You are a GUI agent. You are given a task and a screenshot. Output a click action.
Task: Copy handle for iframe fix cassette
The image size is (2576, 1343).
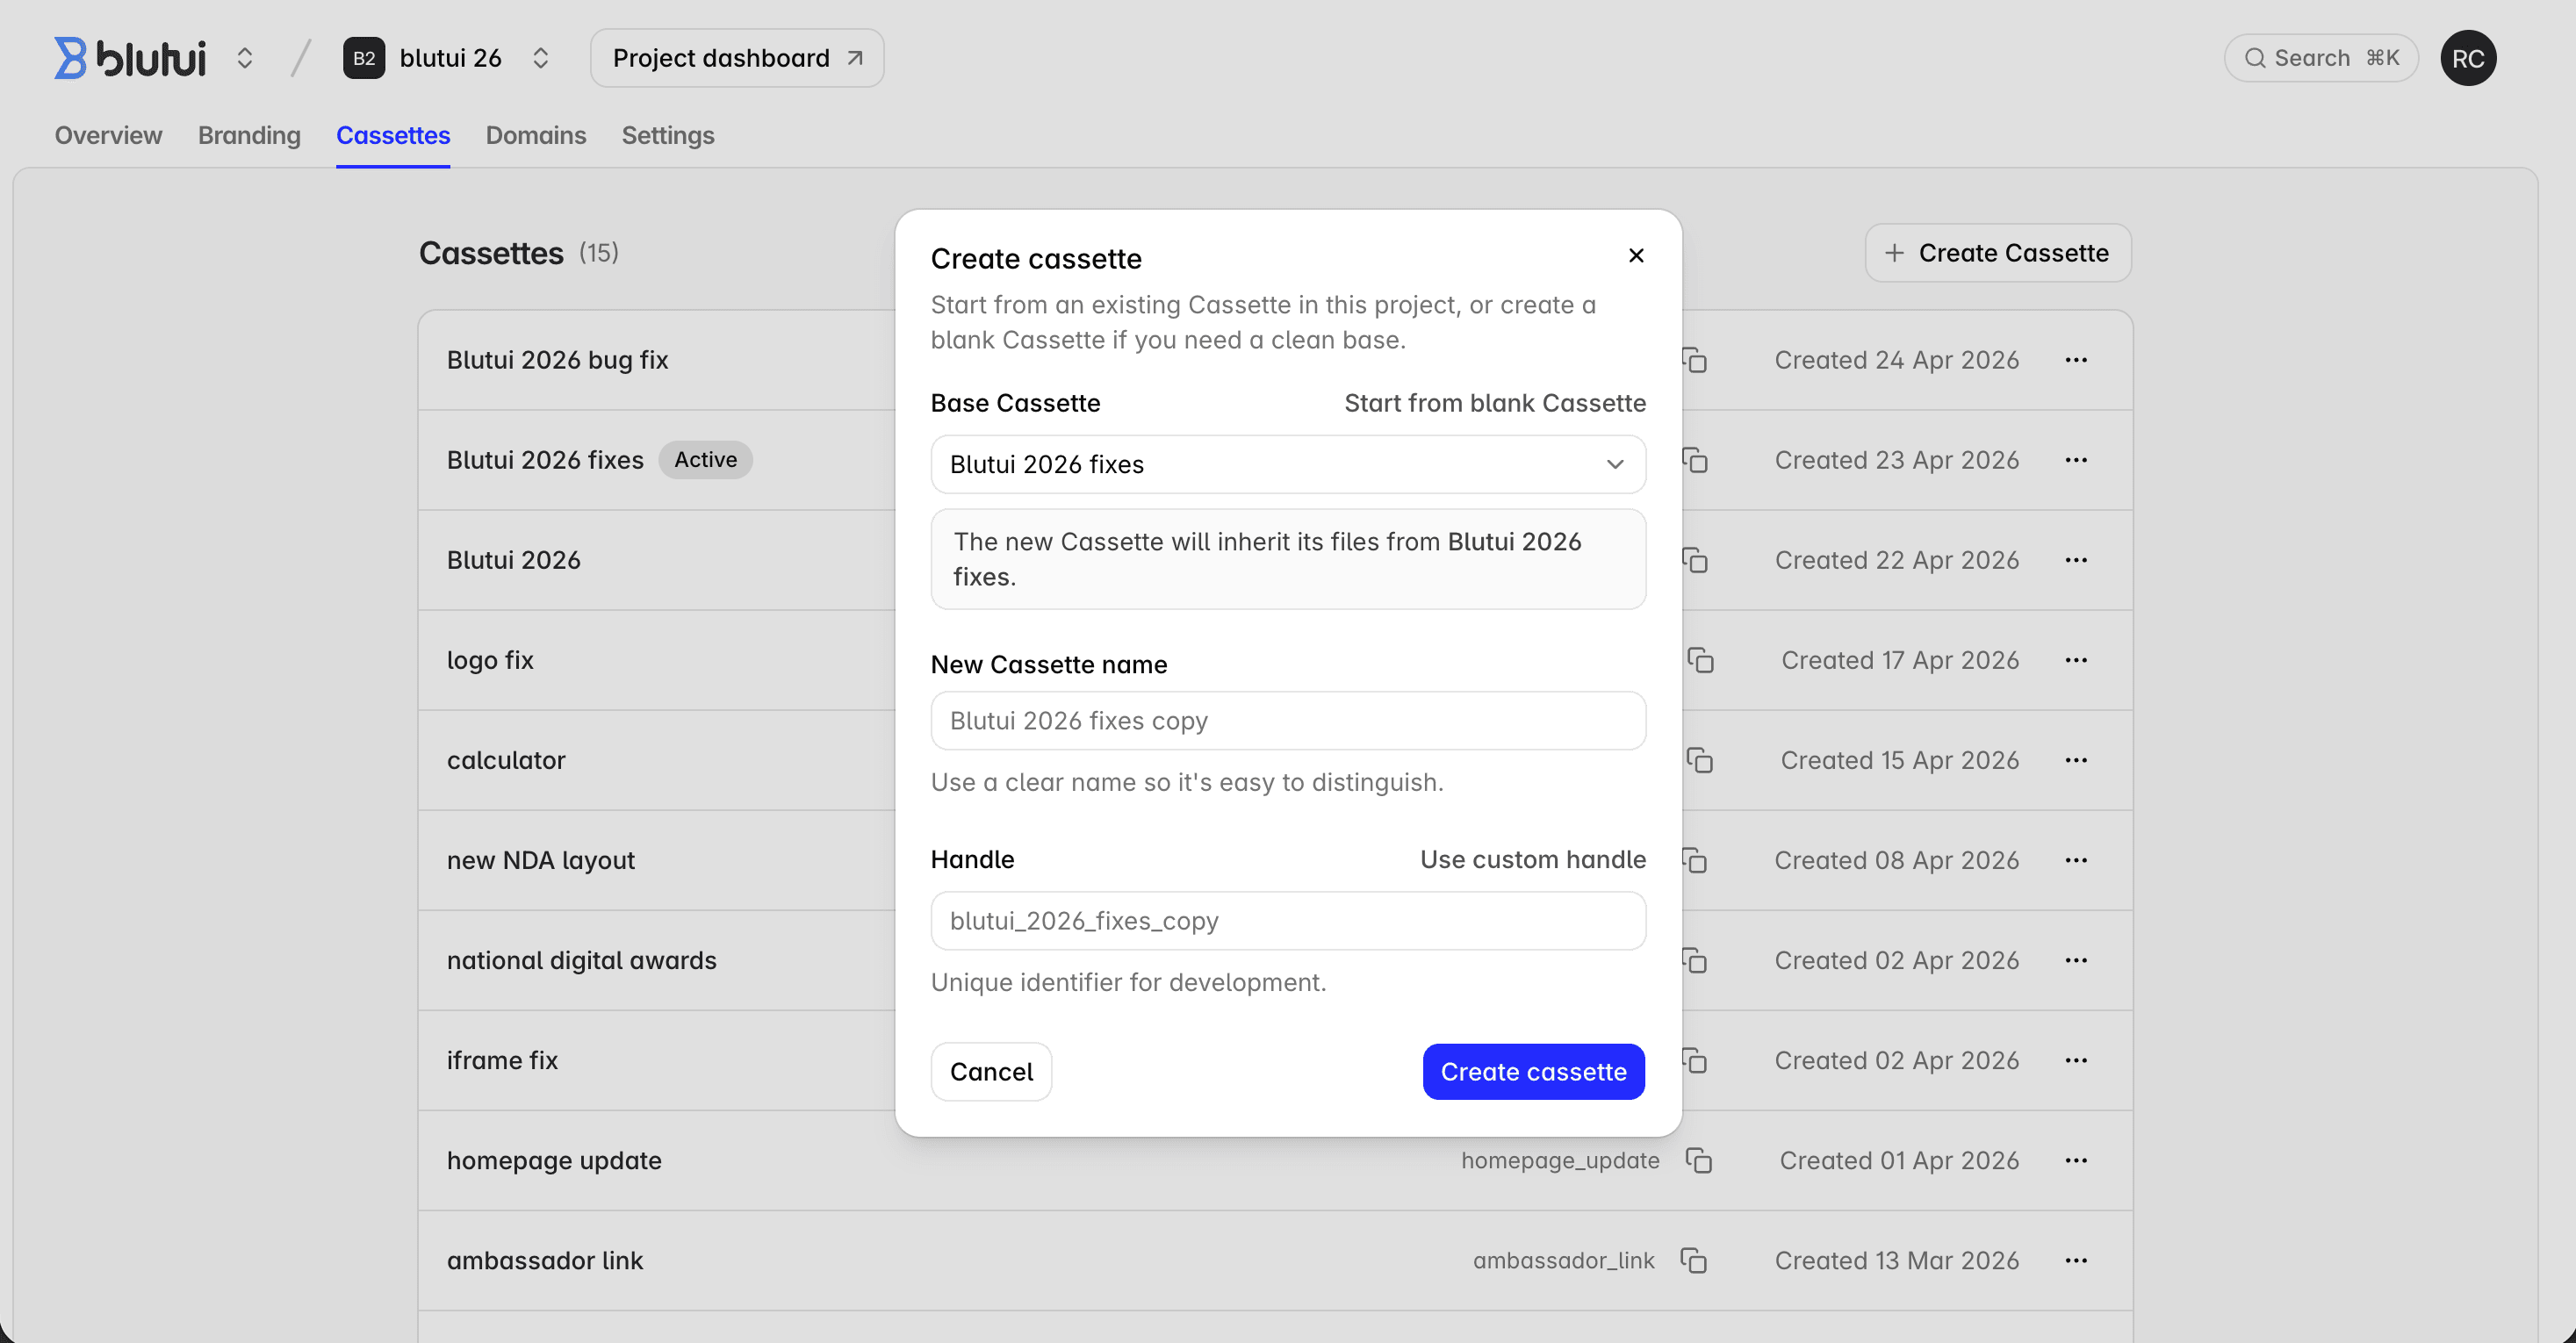point(1694,1060)
